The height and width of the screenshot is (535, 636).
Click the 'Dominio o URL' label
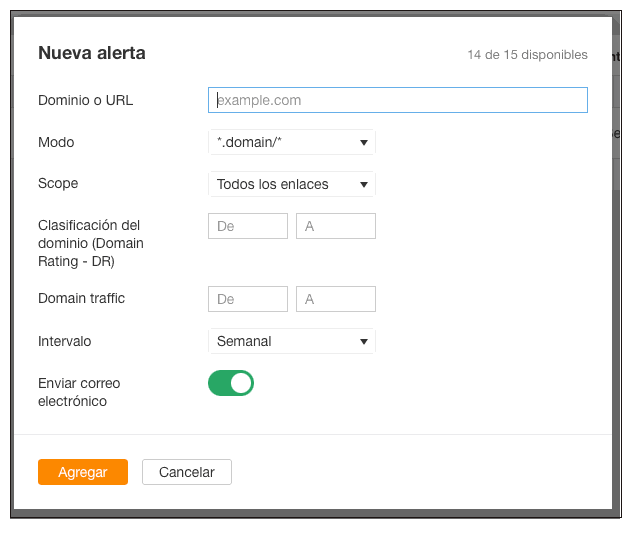click(x=85, y=100)
